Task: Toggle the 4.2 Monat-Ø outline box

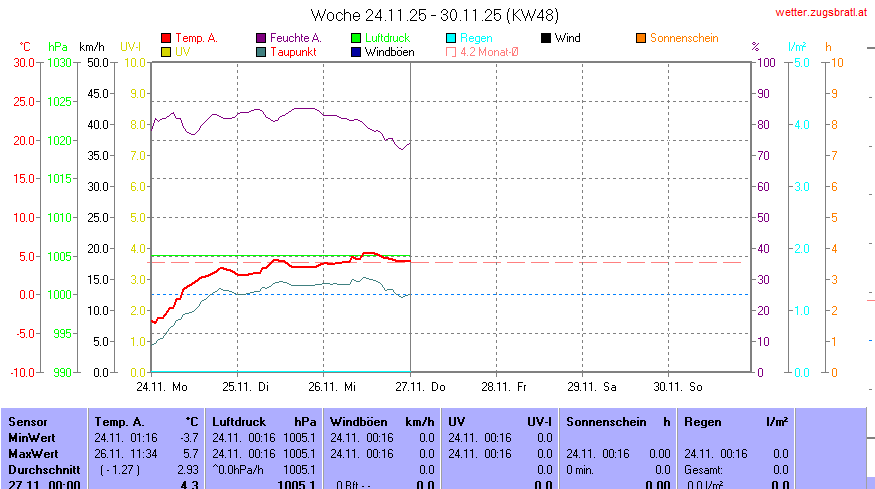Action: tap(451, 51)
